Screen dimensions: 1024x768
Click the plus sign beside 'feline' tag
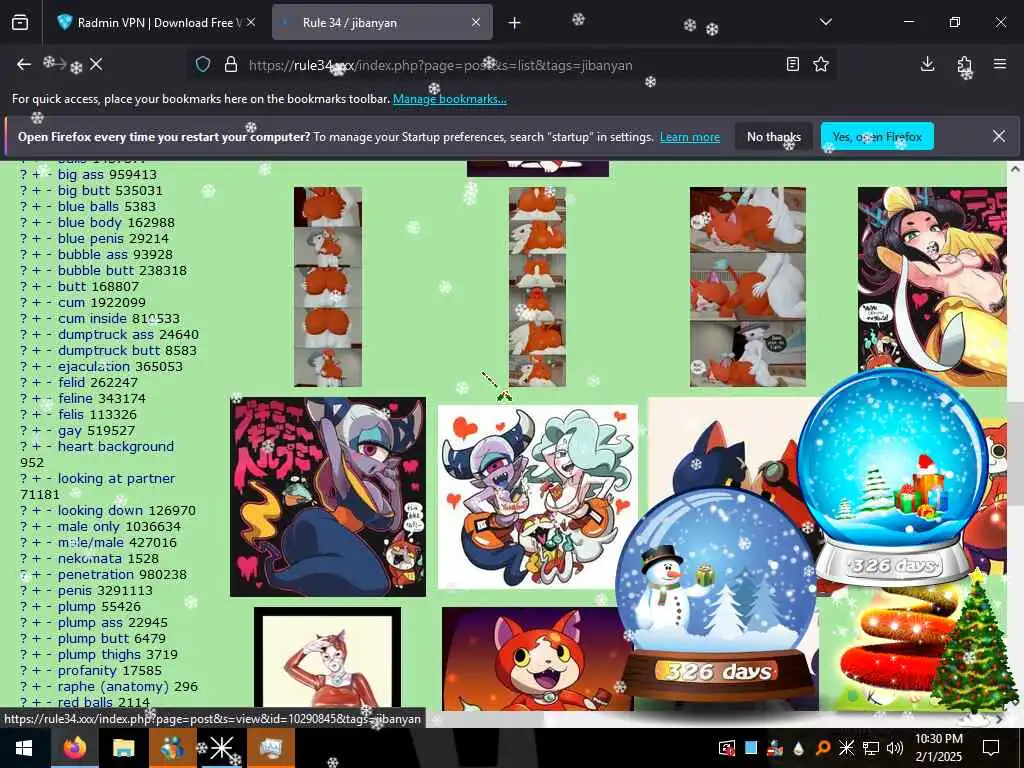(x=36, y=398)
